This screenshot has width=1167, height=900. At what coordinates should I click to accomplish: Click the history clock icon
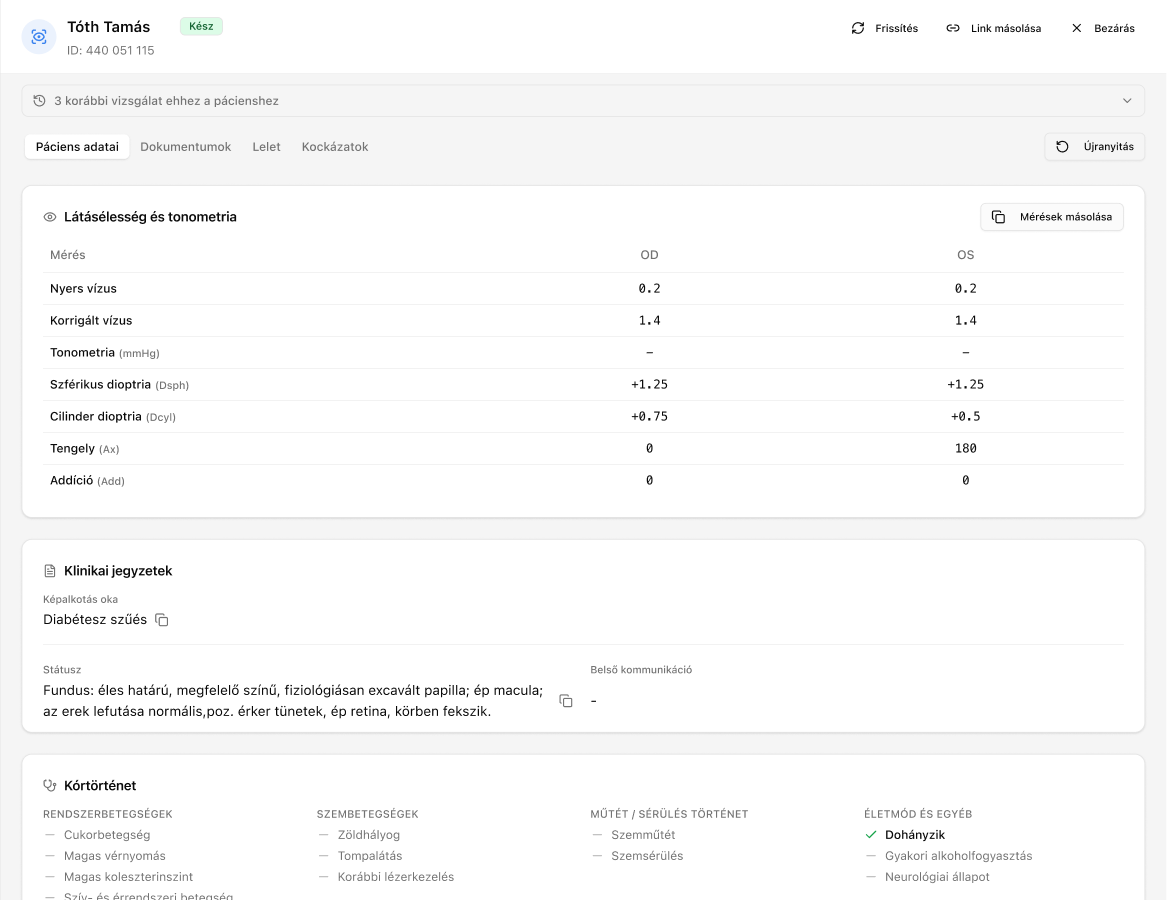click(40, 101)
